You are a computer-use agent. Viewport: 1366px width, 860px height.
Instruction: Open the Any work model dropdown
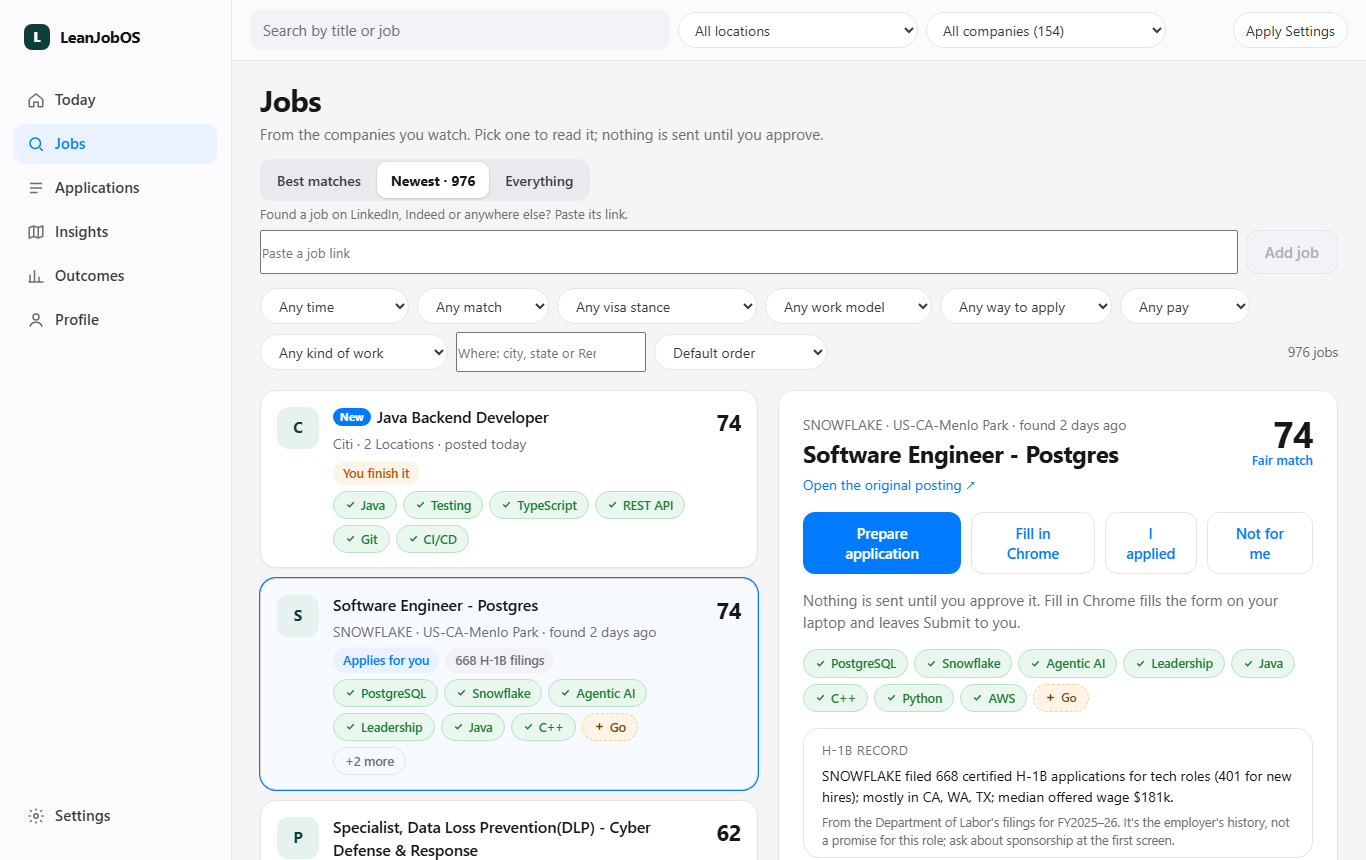[x=848, y=307]
